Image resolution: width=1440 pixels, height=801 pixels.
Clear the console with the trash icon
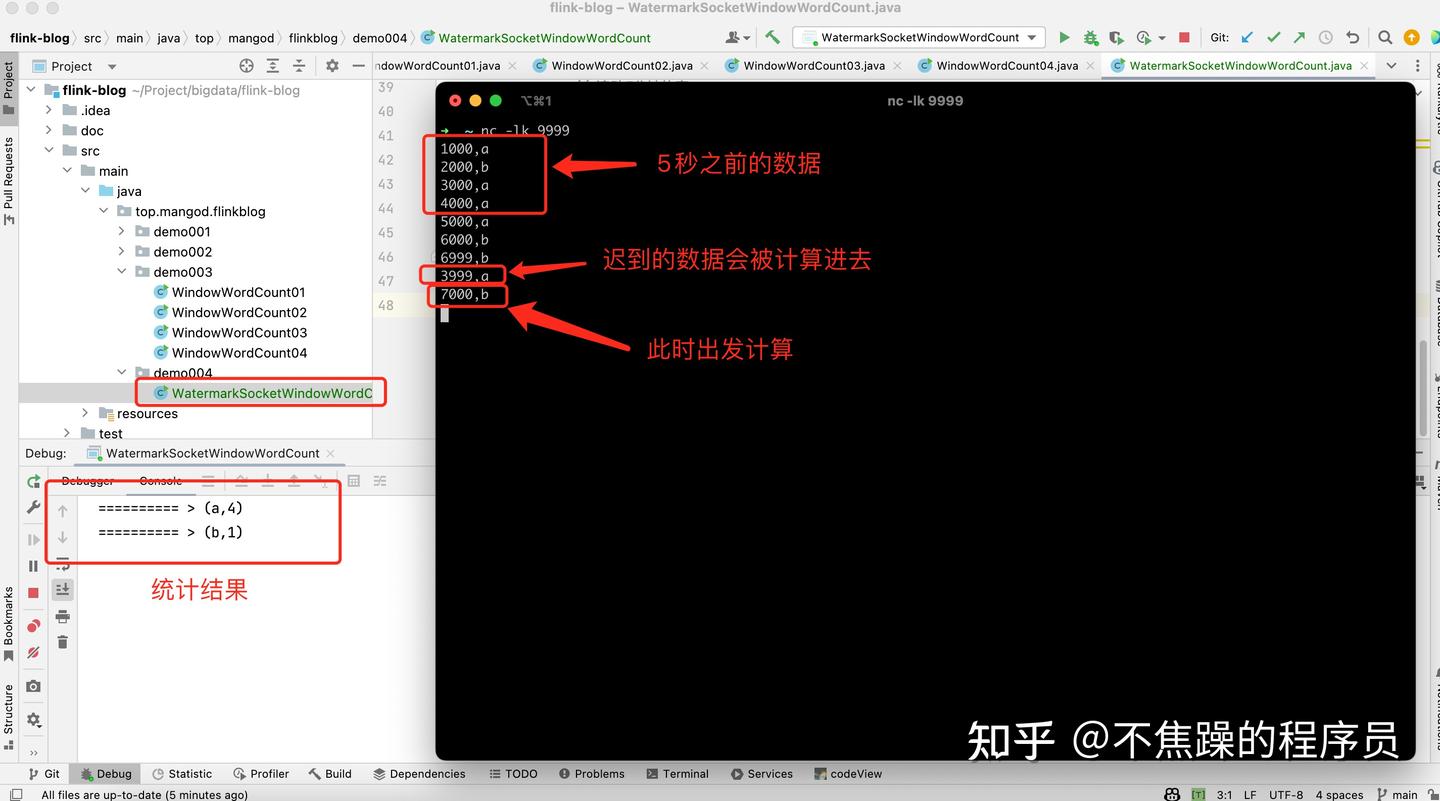point(63,642)
